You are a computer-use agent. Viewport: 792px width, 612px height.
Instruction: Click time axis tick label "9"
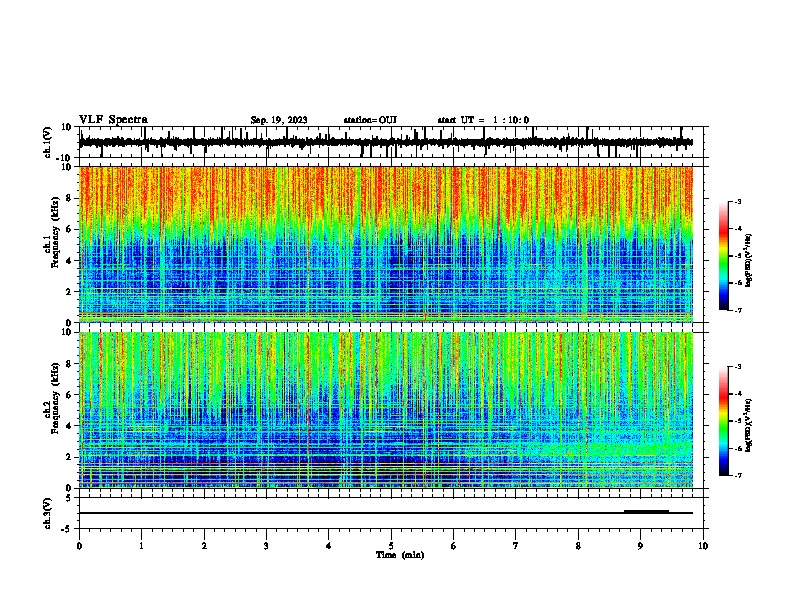(640, 546)
